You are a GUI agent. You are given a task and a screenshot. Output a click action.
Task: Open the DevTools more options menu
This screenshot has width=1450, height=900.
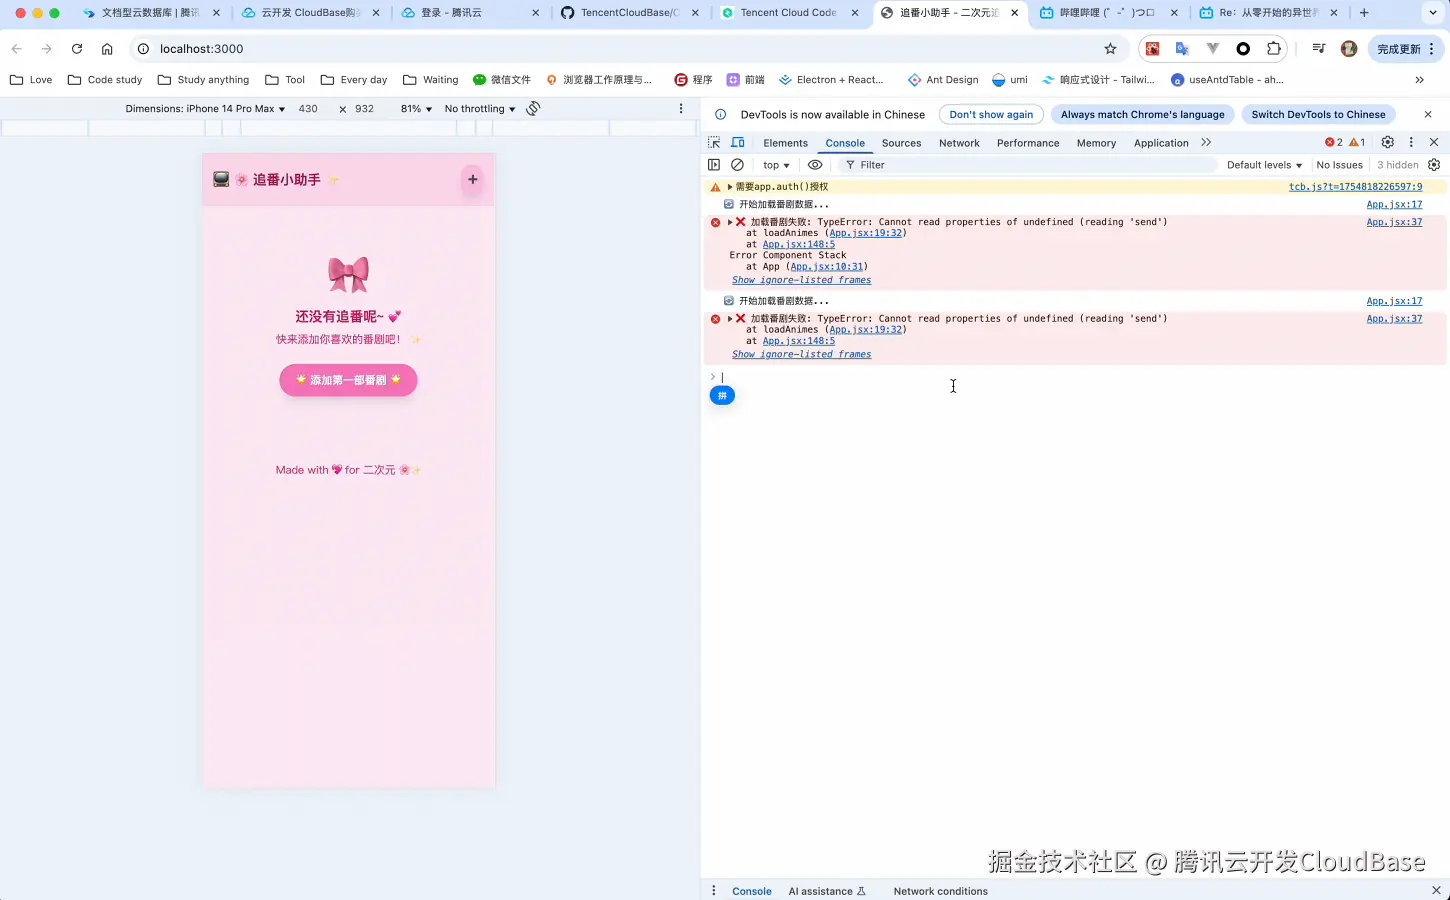click(x=1411, y=142)
